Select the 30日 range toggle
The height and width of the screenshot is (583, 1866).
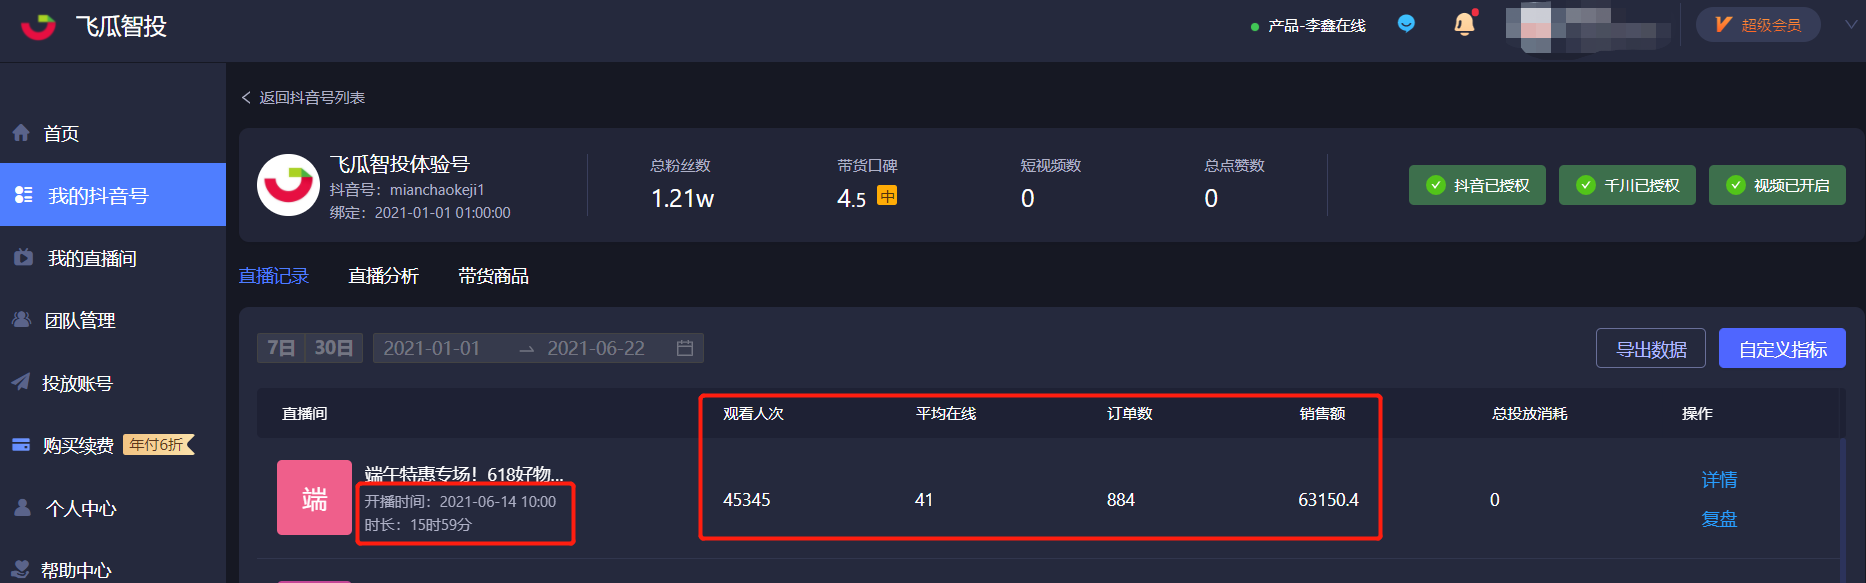[334, 348]
